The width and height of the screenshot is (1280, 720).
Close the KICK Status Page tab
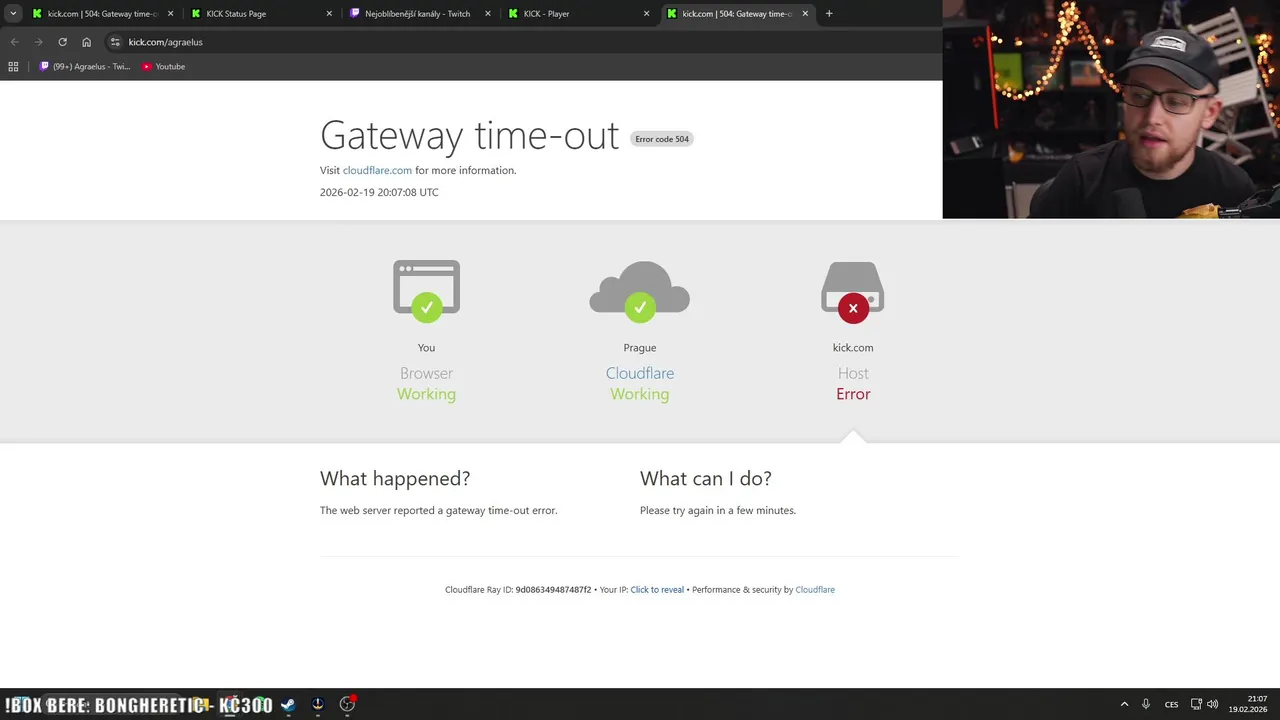coord(330,14)
